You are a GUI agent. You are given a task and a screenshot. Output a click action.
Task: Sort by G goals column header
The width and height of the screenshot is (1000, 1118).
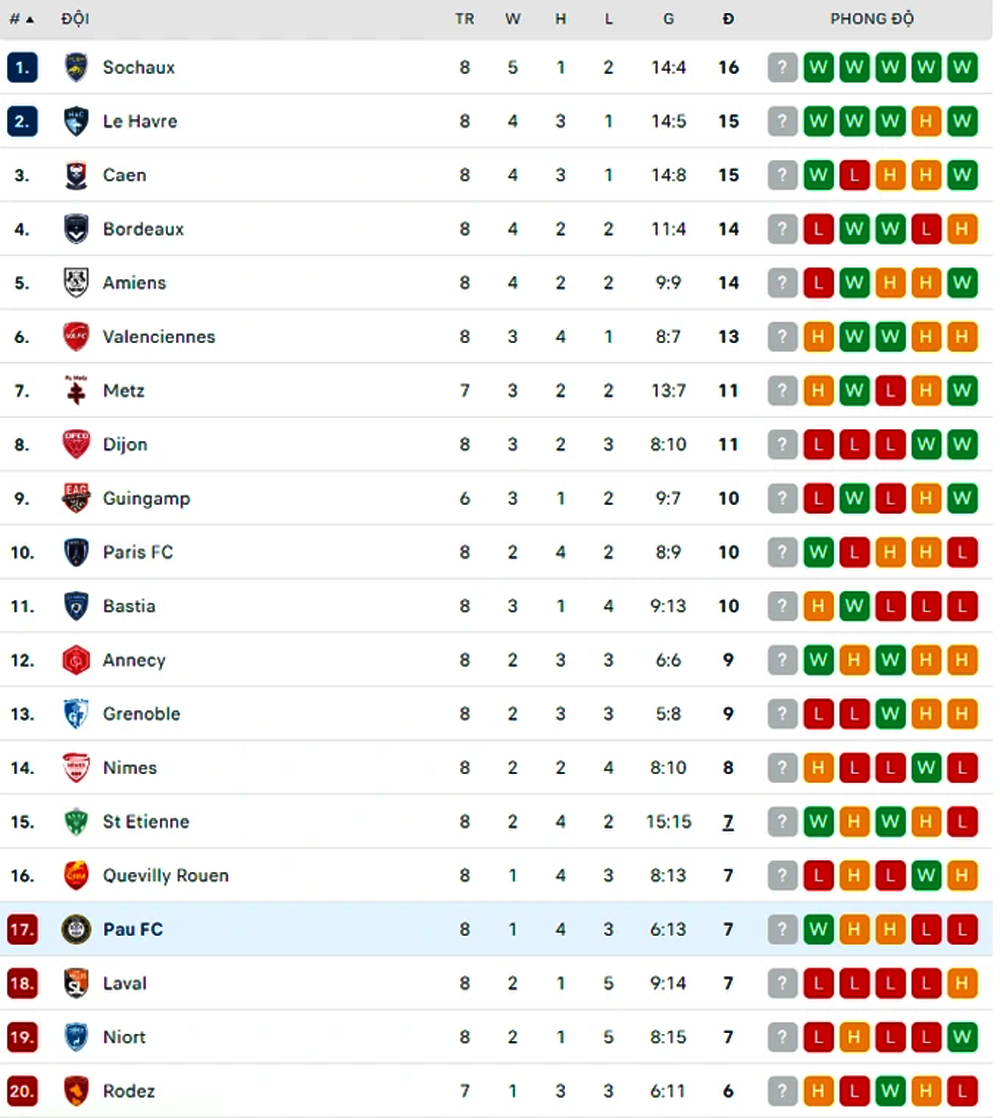pyautogui.click(x=669, y=19)
